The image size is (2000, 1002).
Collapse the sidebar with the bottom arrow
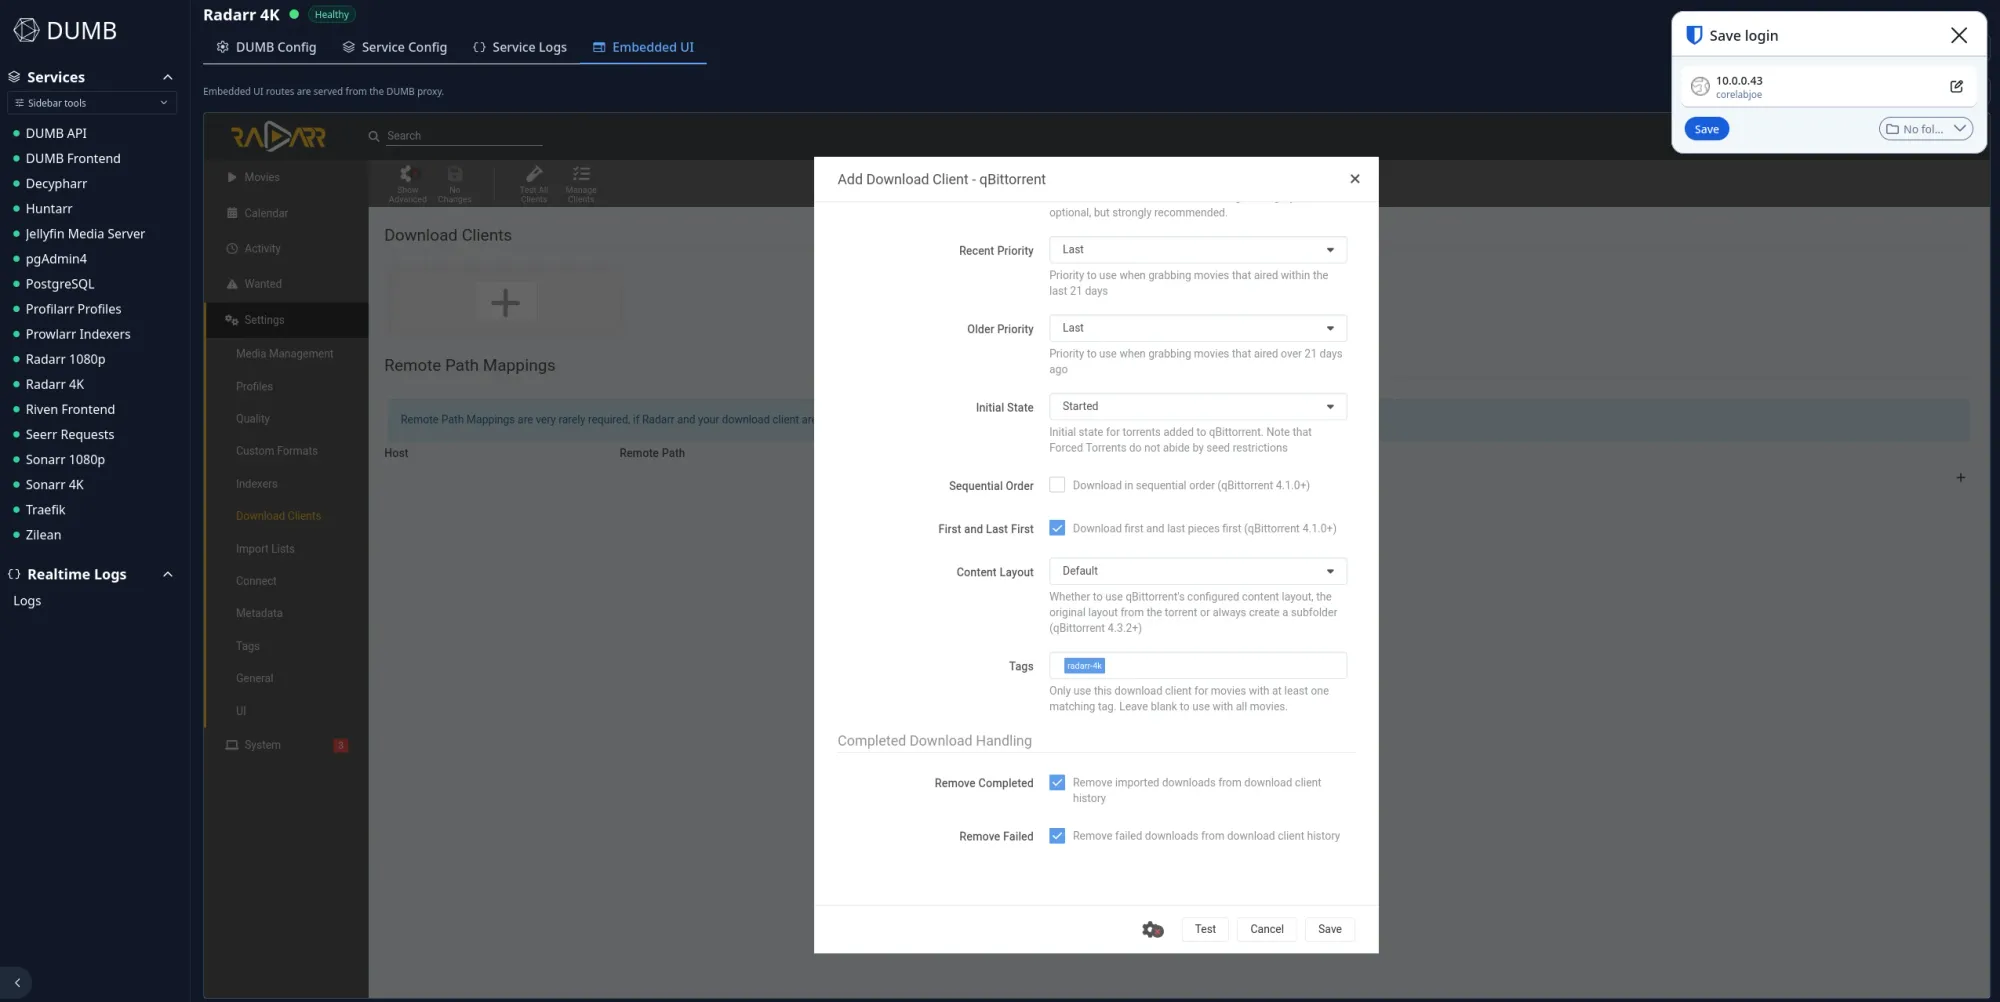point(17,983)
